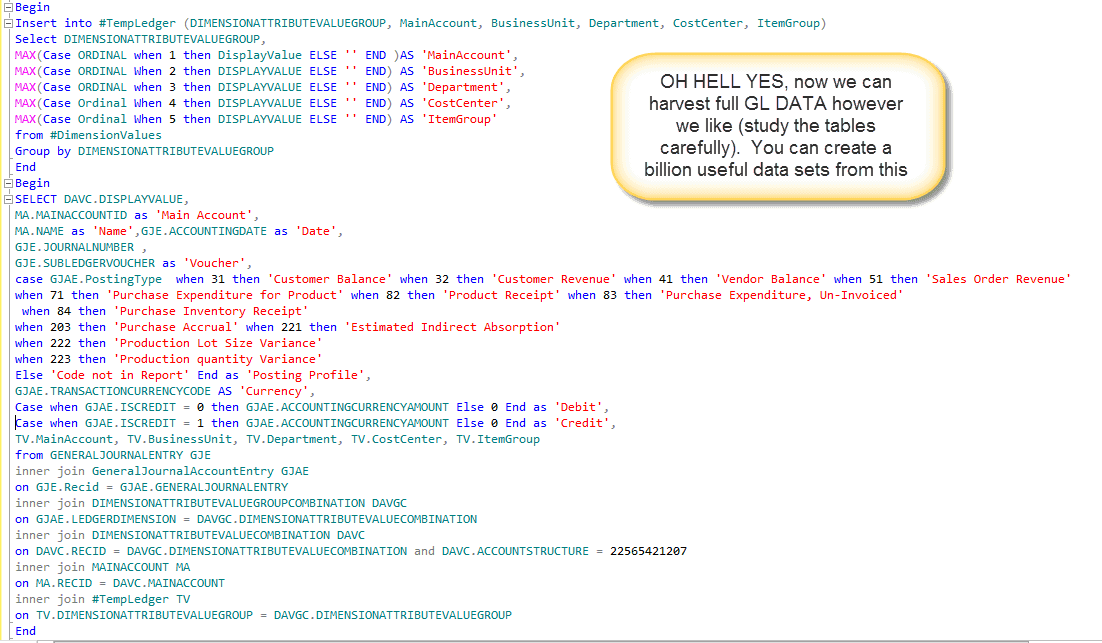
Task: Click the 'Posting Profile' alias string
Action: pyautogui.click(x=306, y=375)
